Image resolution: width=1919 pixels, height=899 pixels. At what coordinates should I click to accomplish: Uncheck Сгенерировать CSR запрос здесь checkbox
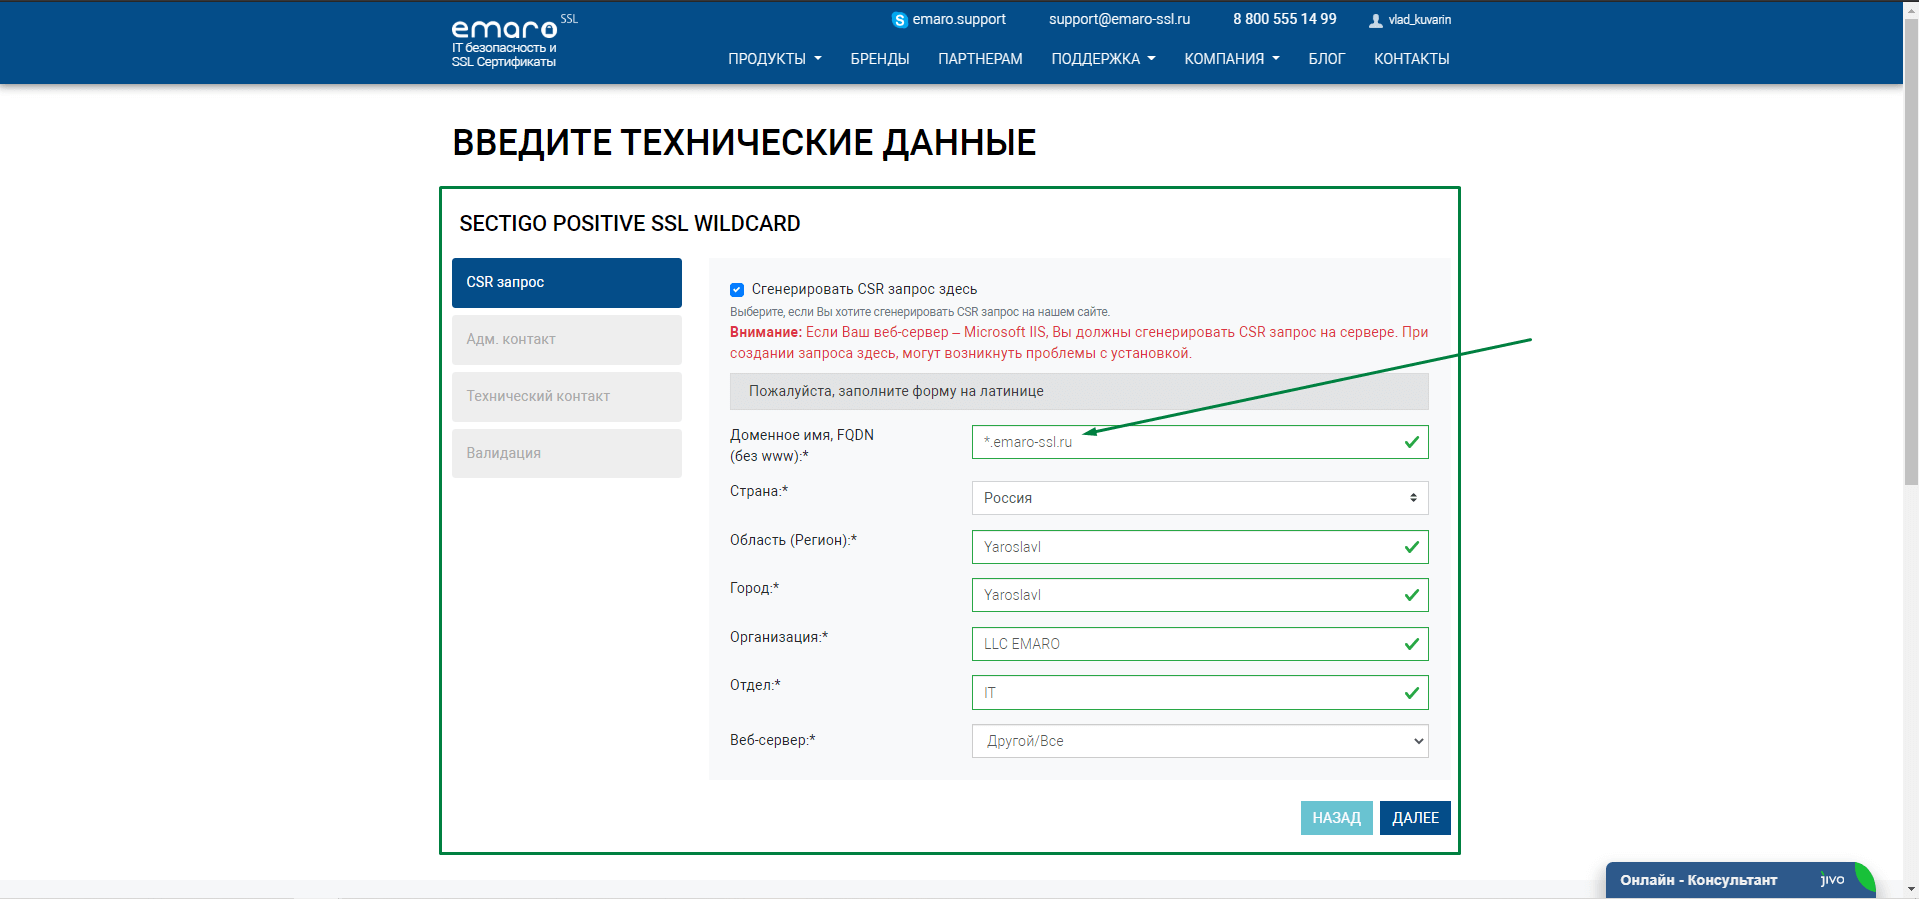737,290
